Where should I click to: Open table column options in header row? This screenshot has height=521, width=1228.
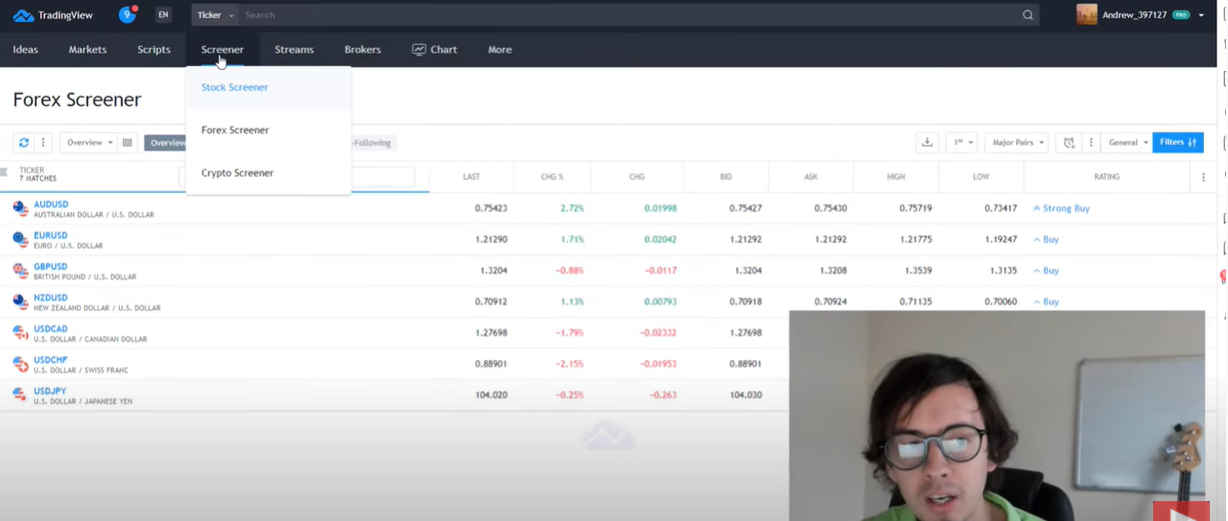click(1203, 177)
